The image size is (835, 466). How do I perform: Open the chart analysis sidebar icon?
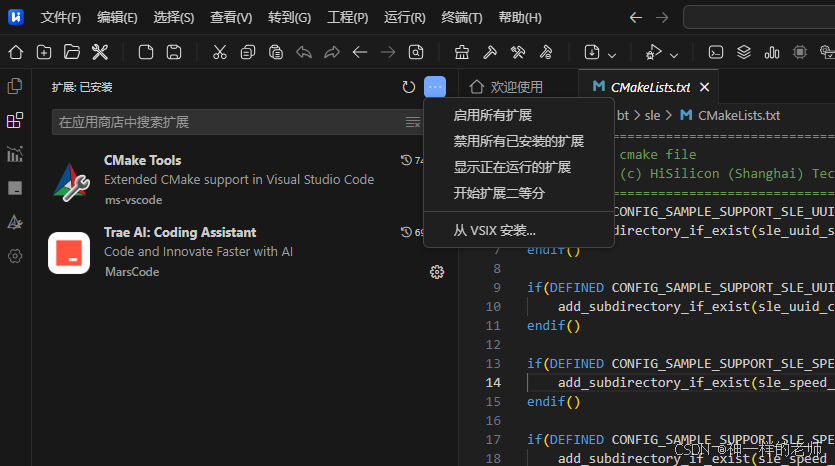pyautogui.click(x=15, y=154)
